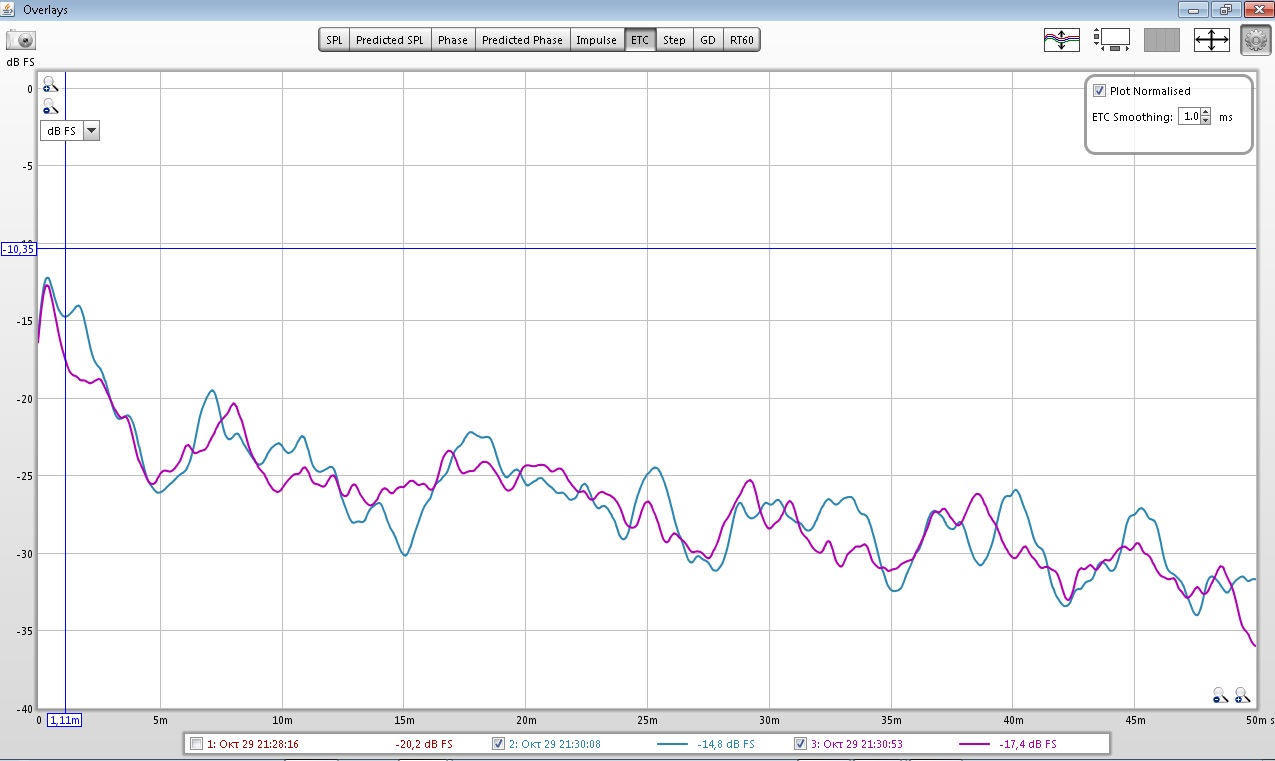Hide trace 3 measured at 21:30:53
Screen dimensions: 1275x761
point(800,744)
